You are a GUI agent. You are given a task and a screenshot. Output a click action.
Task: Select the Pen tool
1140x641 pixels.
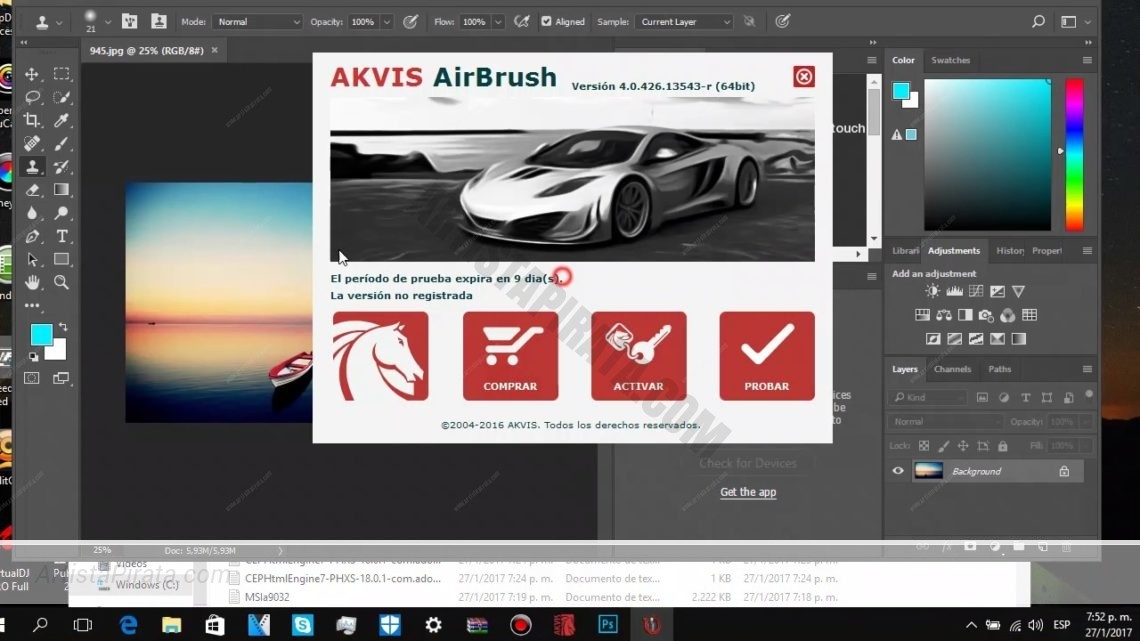point(32,236)
